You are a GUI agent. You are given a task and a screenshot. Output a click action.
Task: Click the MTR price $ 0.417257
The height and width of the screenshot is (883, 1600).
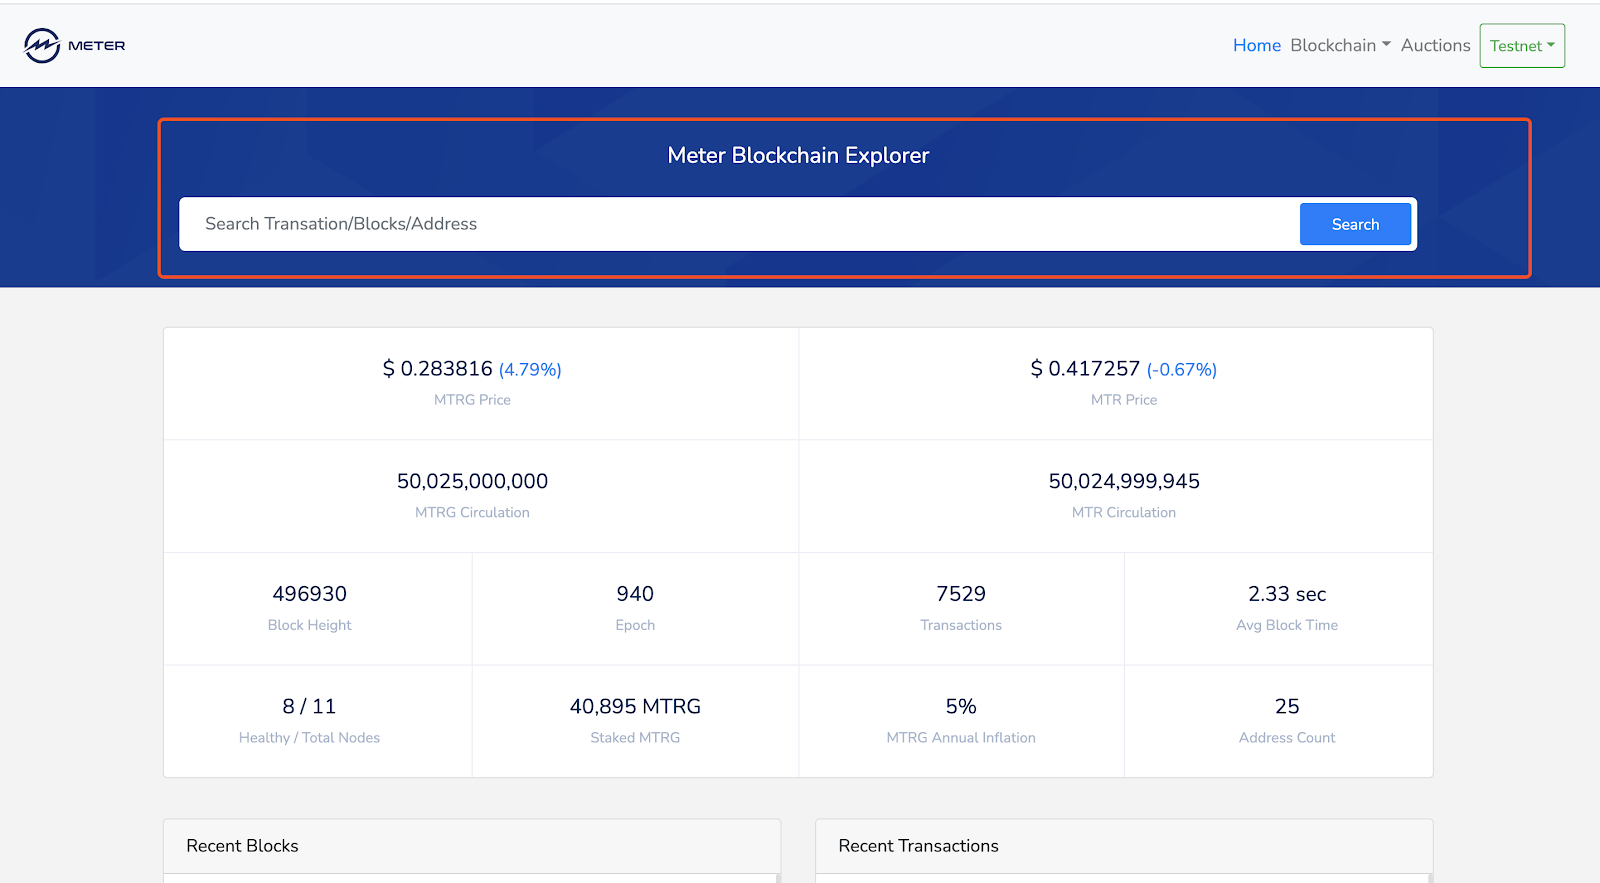pos(1085,368)
